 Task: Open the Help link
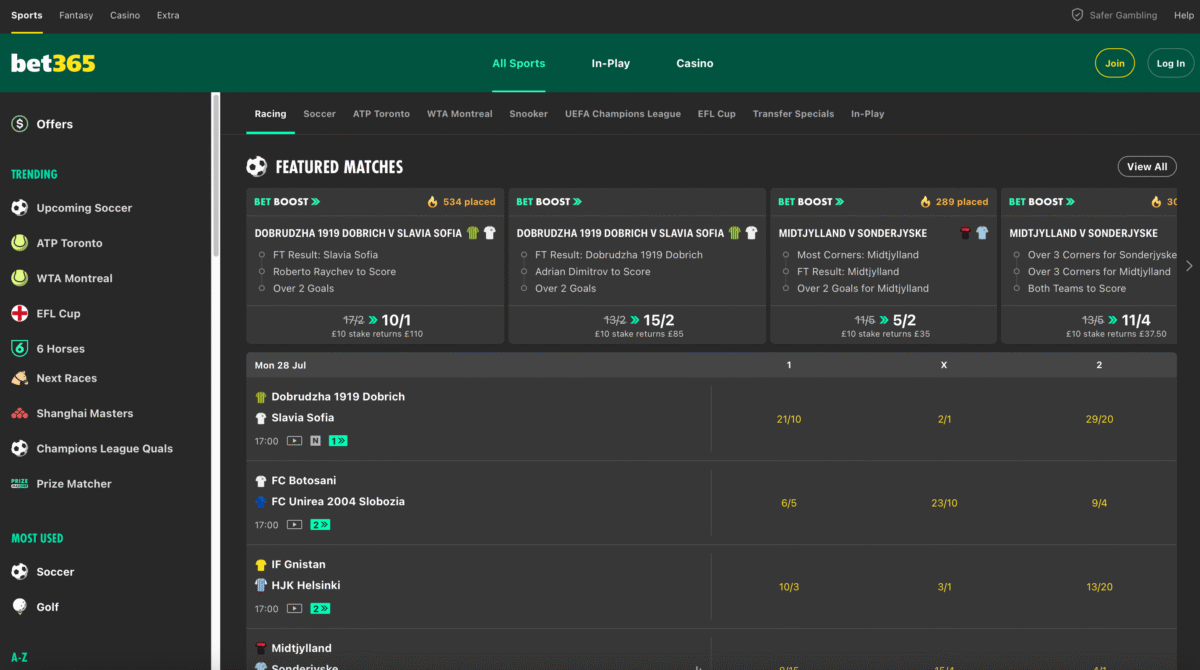1184,15
